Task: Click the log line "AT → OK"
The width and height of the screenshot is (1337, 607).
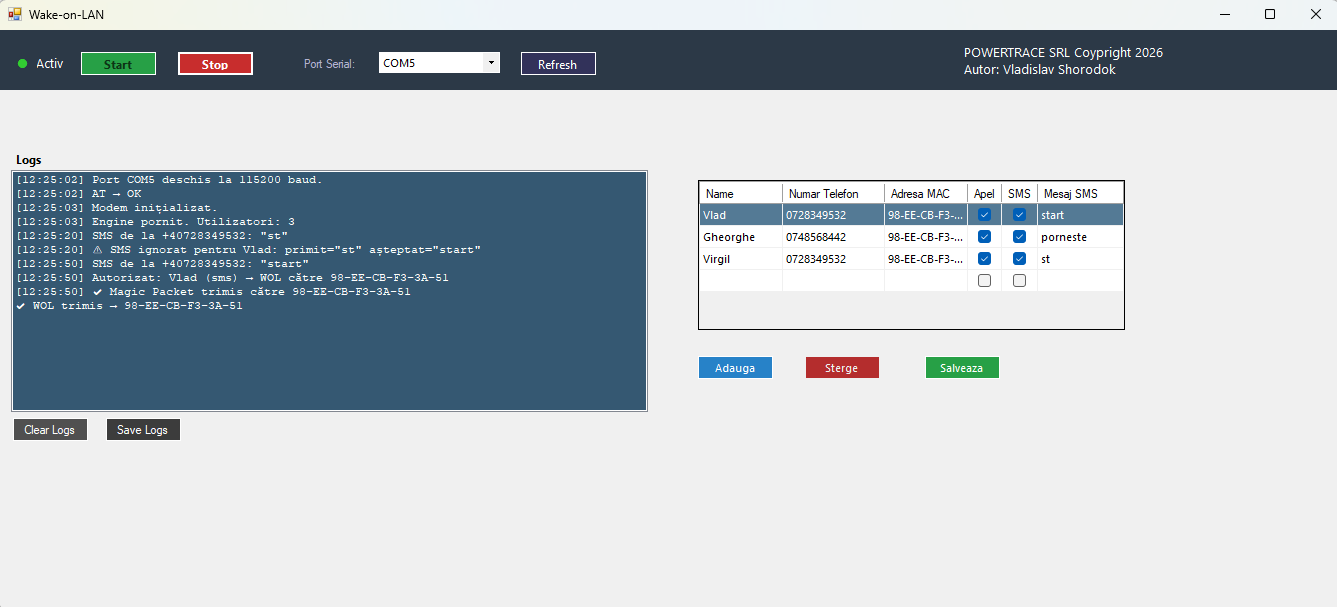Action: [79, 194]
